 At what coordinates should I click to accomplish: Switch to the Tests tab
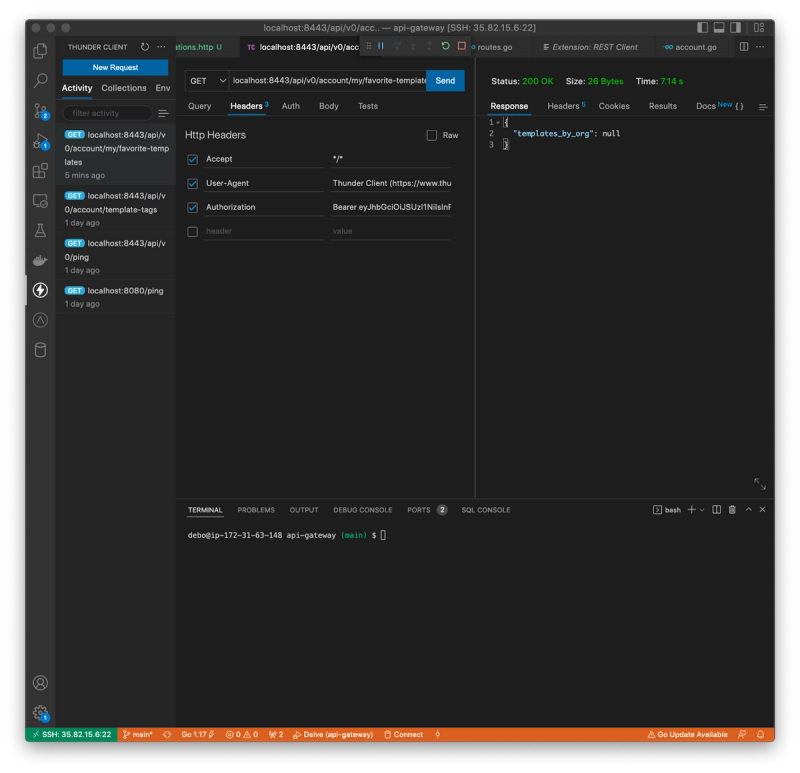(x=368, y=106)
